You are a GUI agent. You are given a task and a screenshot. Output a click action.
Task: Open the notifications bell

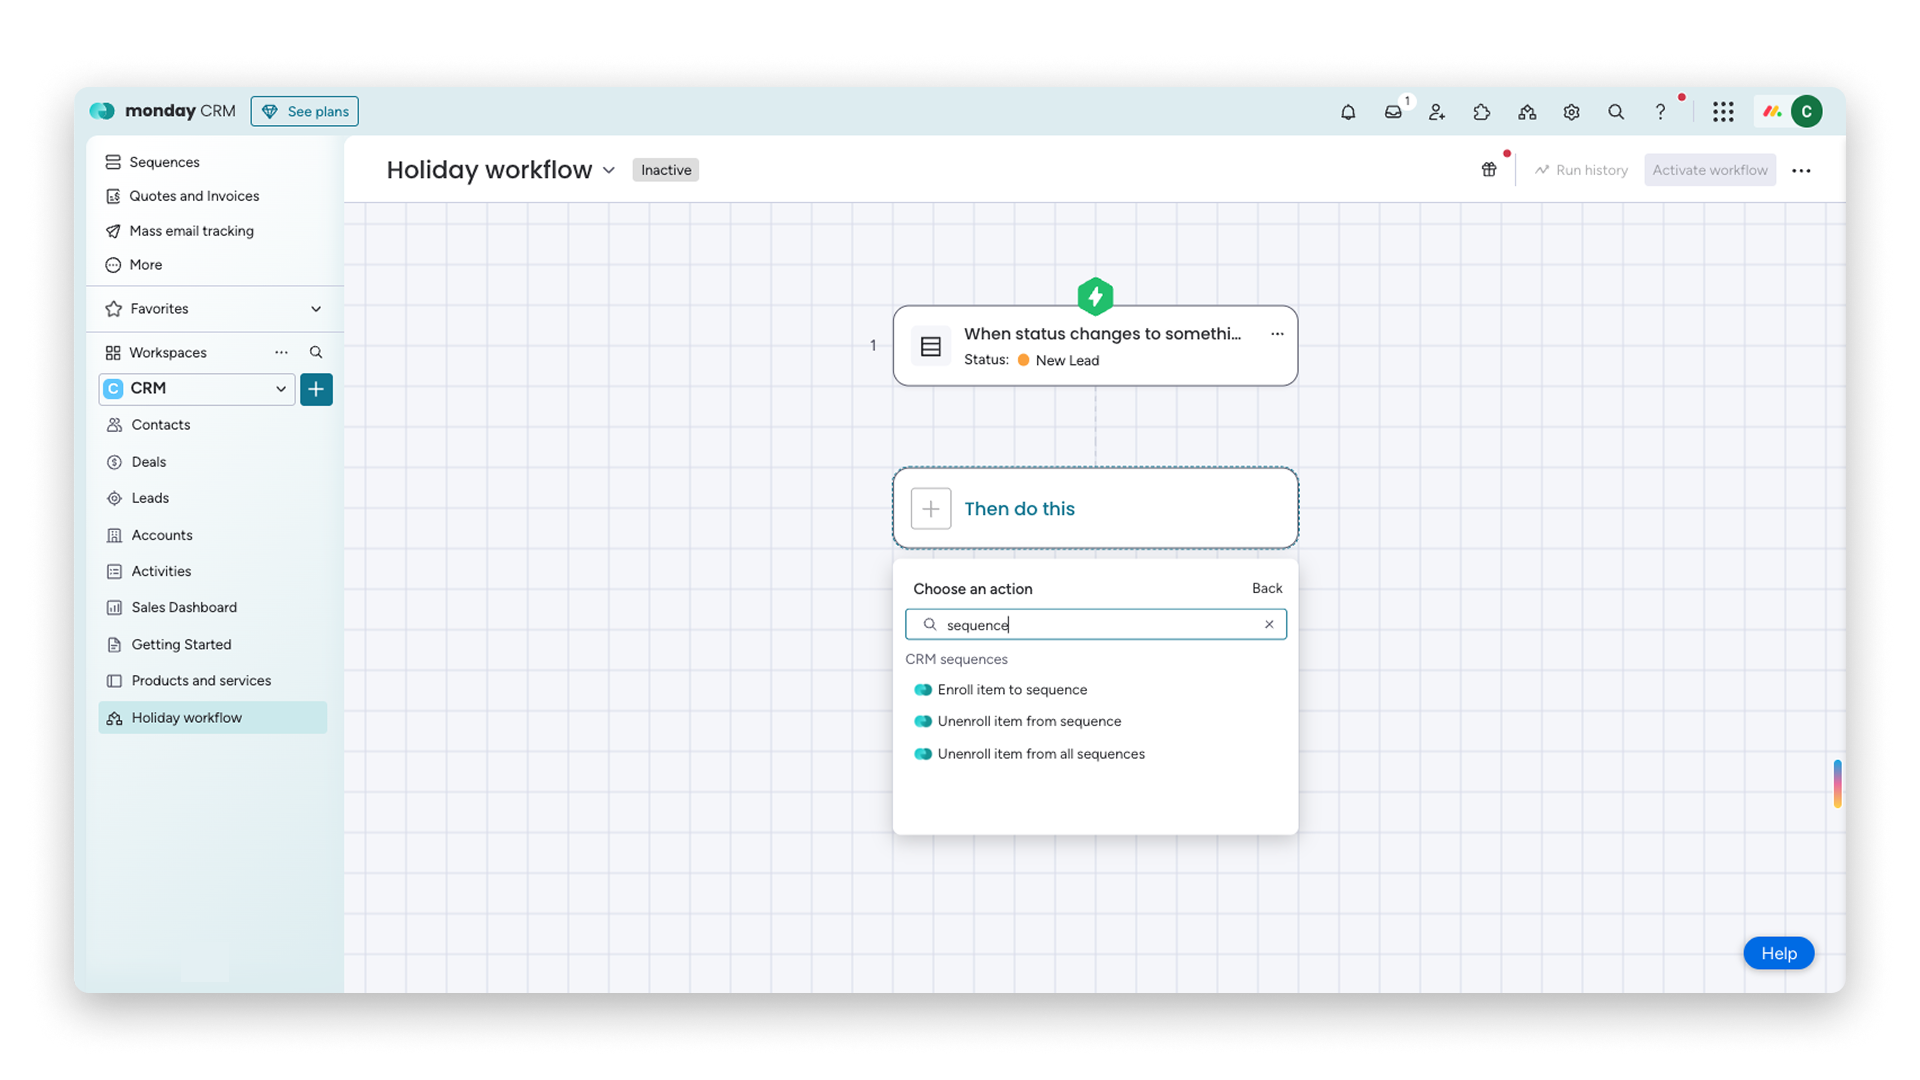click(x=1348, y=112)
